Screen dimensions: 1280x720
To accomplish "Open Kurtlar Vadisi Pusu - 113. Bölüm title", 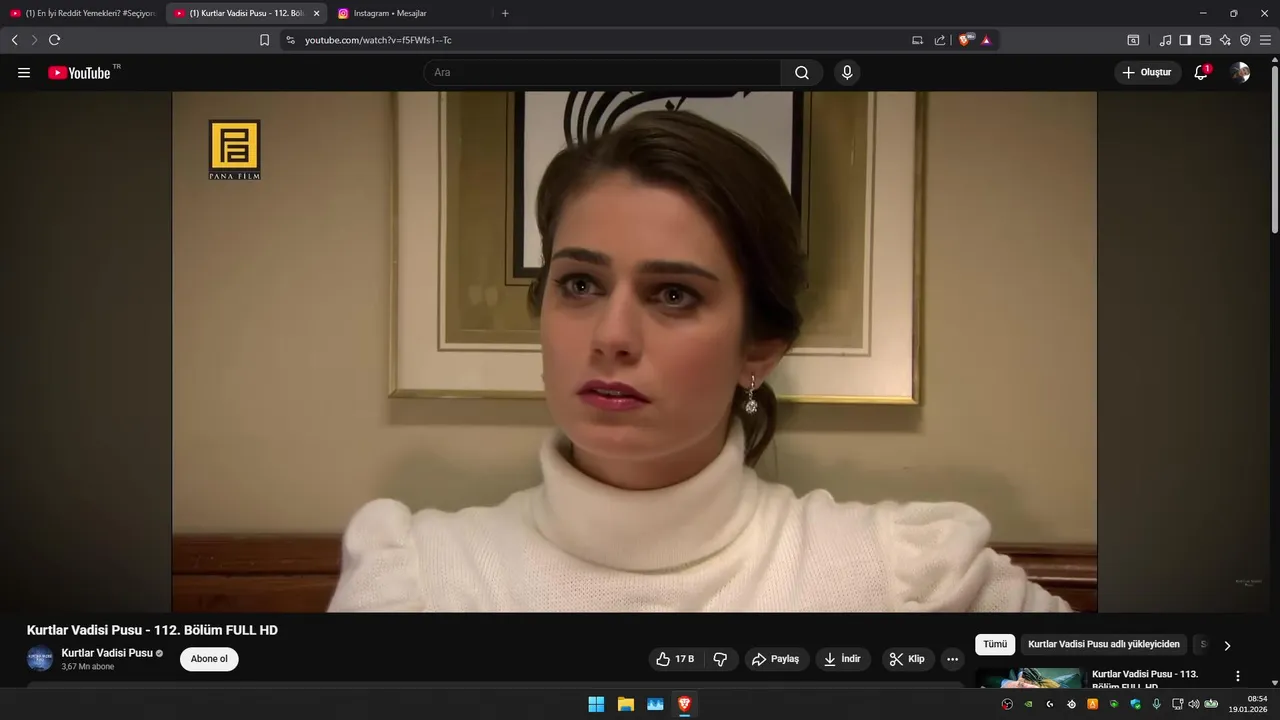I will 1145,679.
